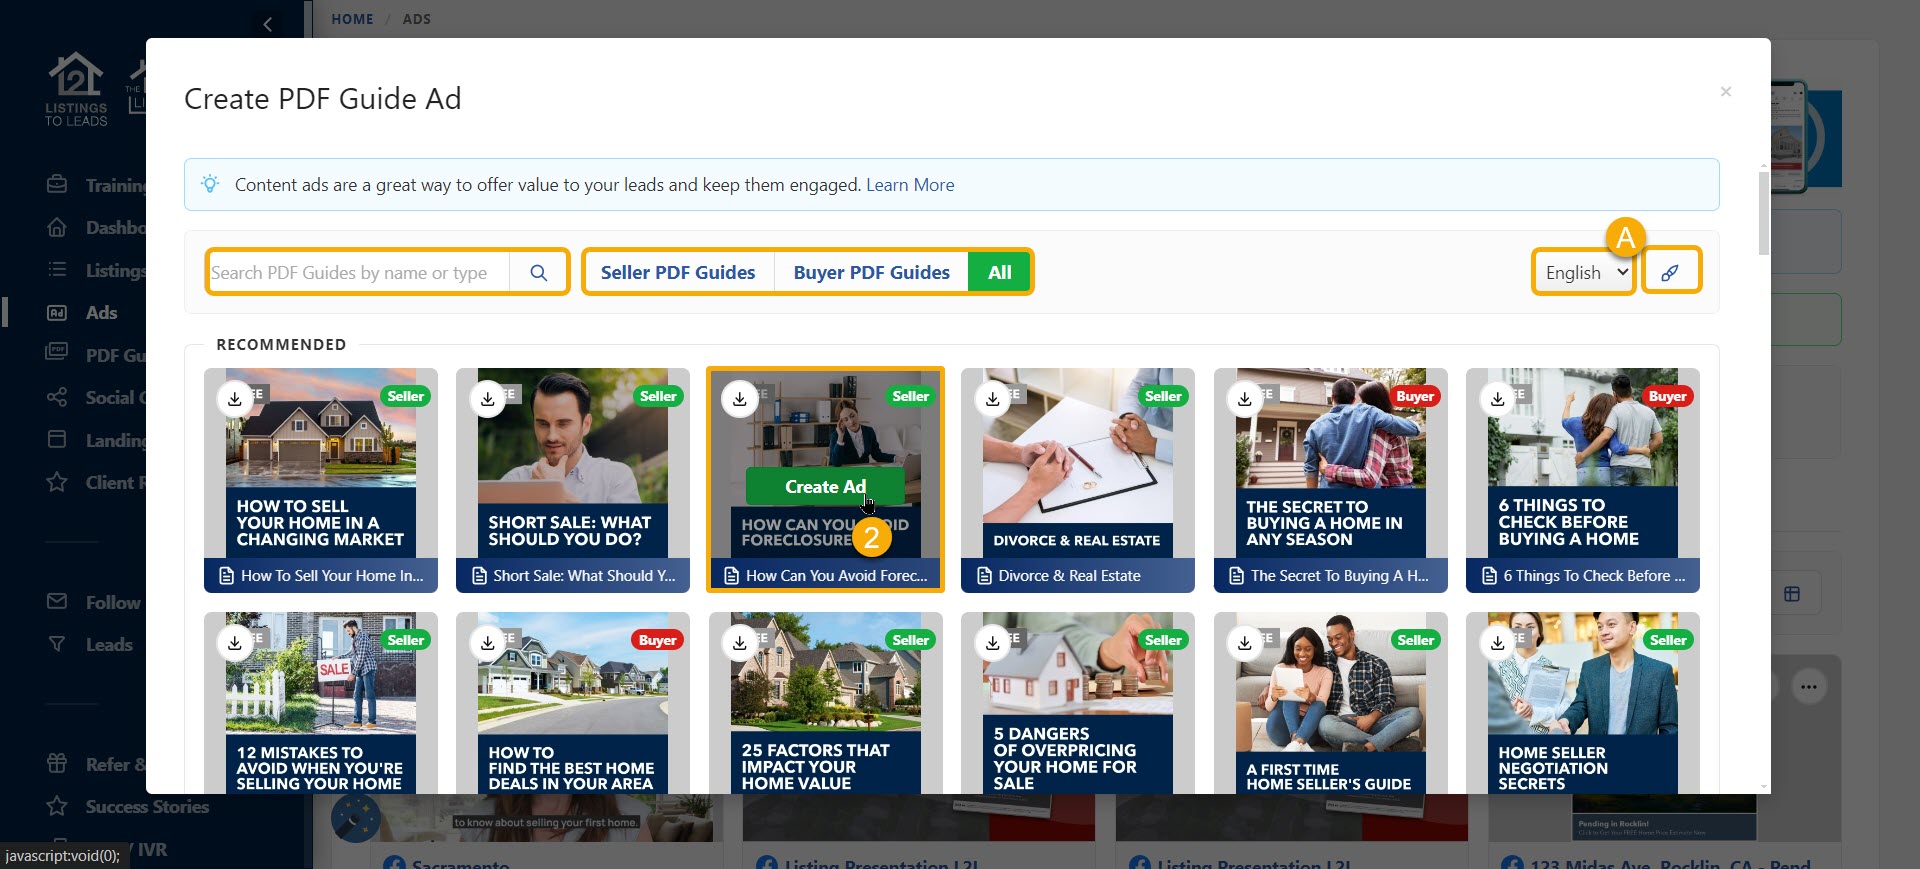Select the All guides filter
This screenshot has height=869, width=1920.
tap(999, 272)
